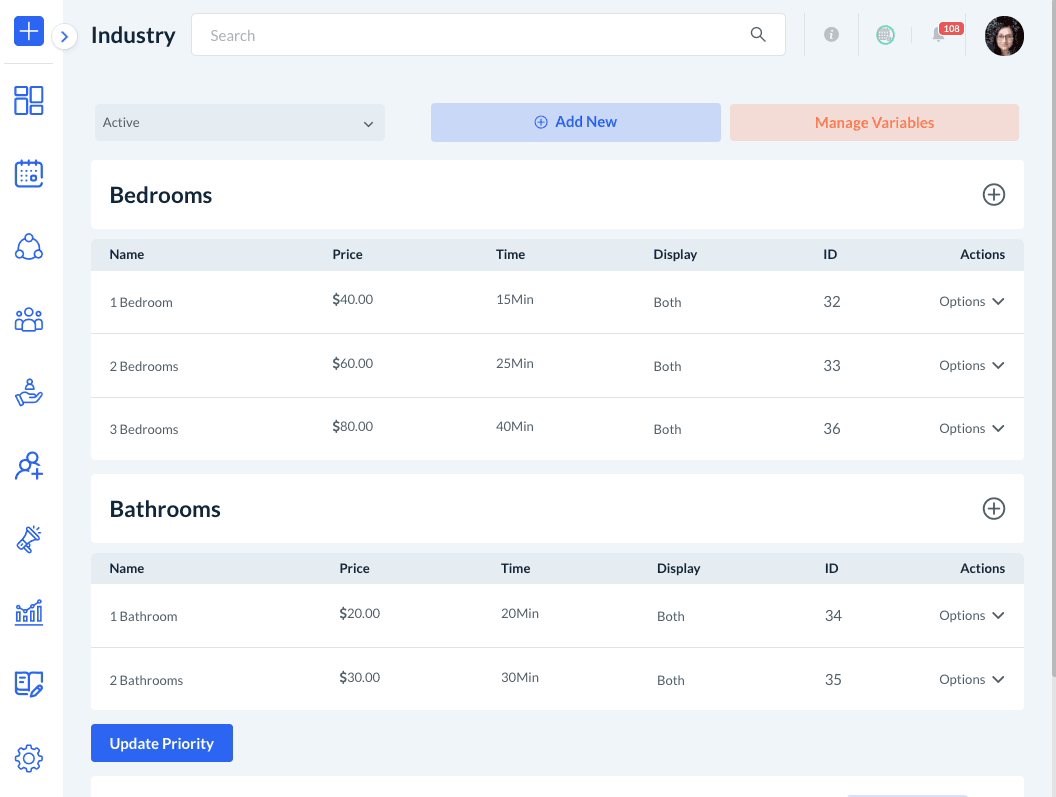Expand the sidebar with arrow toggle
Image resolution: width=1056 pixels, height=797 pixels.
[64, 37]
